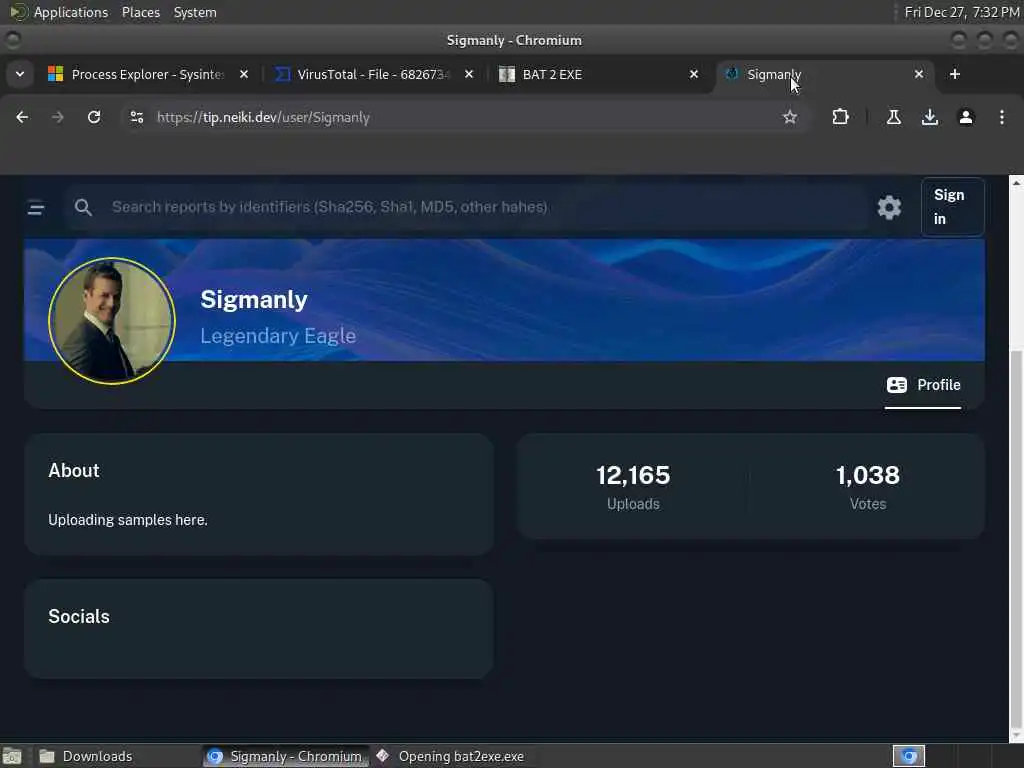Viewport: 1024px width, 768px height.
Task: Click the date and time clock
Action: [961, 12]
